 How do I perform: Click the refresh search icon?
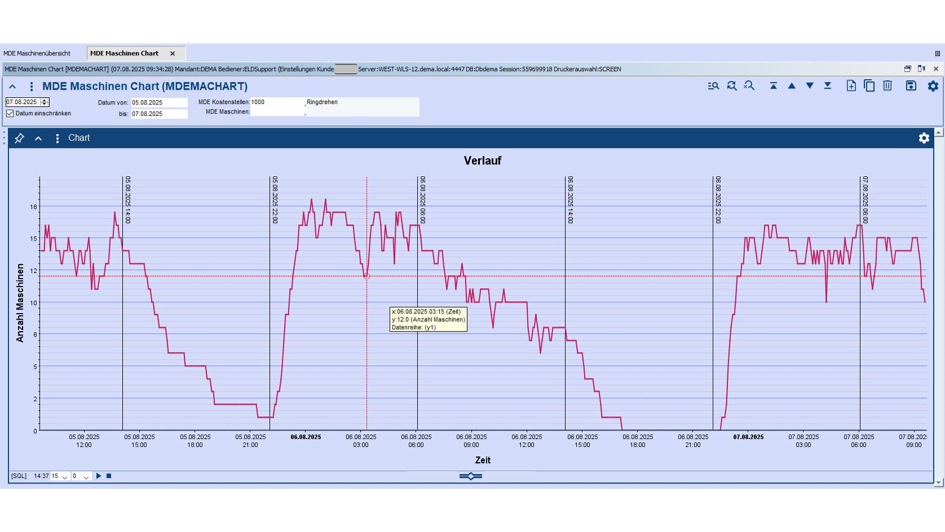tap(731, 86)
